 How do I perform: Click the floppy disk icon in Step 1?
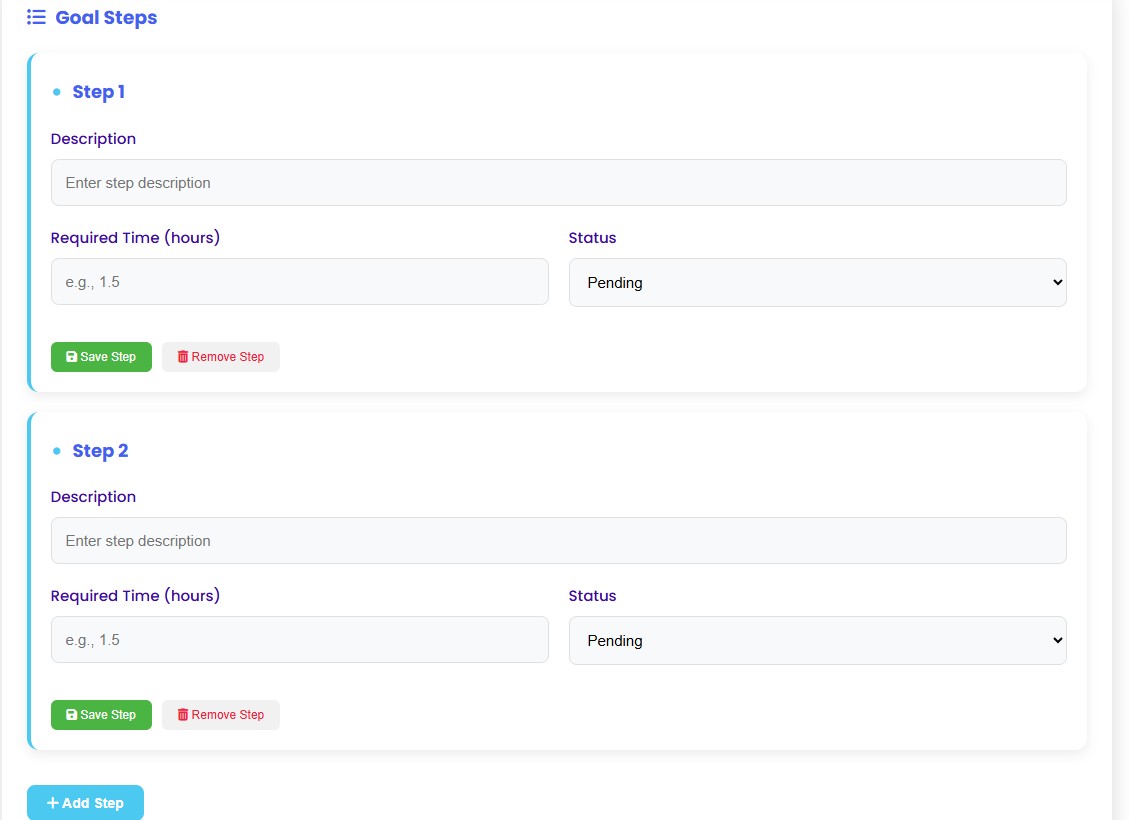pyautogui.click(x=71, y=357)
